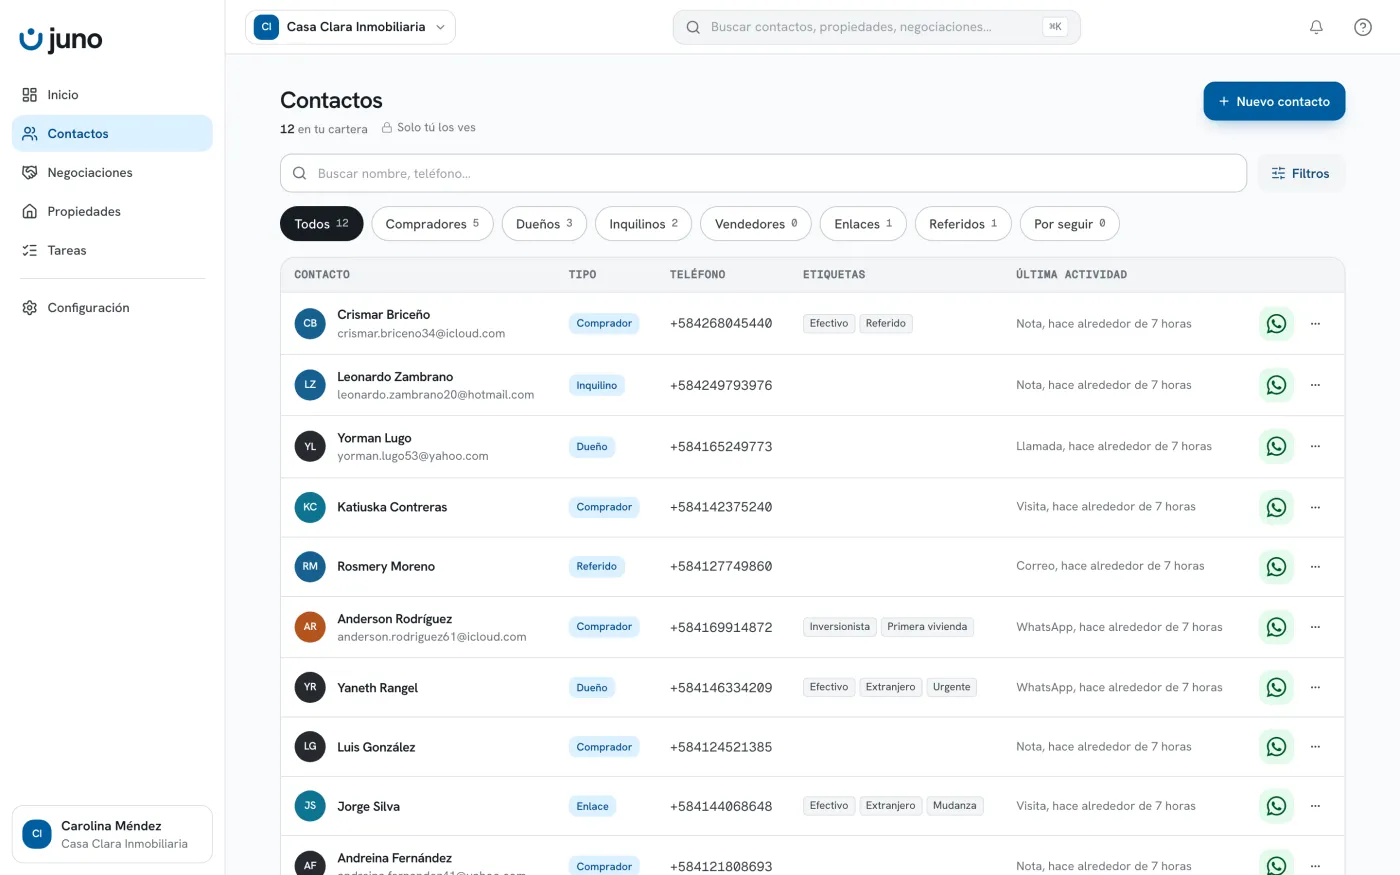1400x875 pixels.
Task: Open more options for Leonardo Zambrano row
Action: 1315,385
